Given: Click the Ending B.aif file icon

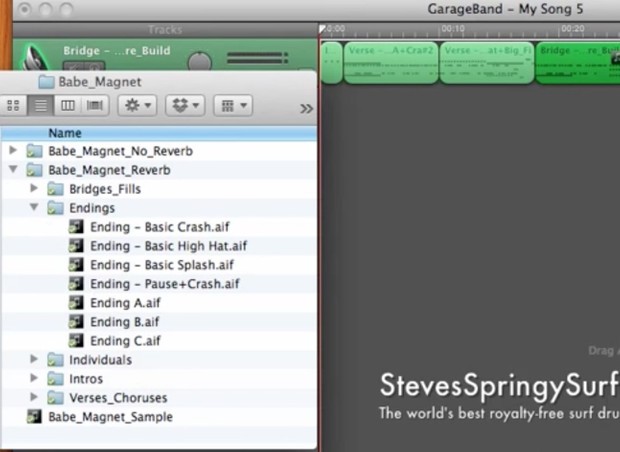Looking at the screenshot, I should tap(76, 322).
